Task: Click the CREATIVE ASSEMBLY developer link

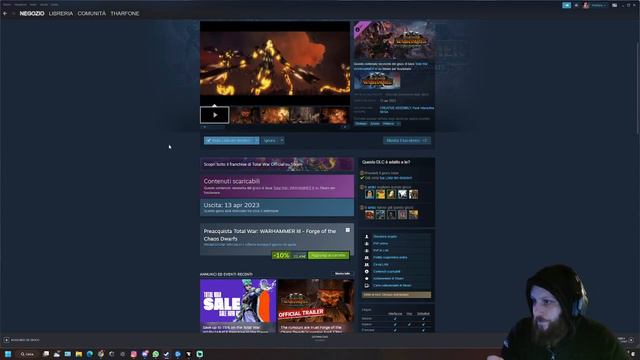Action: point(395,108)
